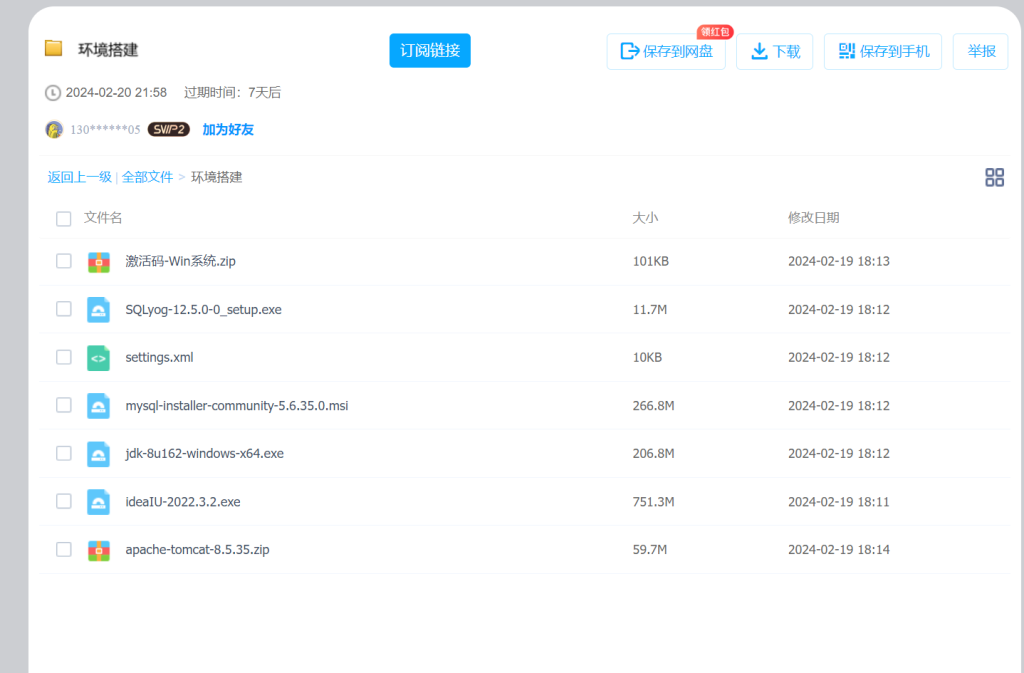Save files using 保存到网盘 button
This screenshot has height=673, width=1024.
pyautogui.click(x=666, y=51)
